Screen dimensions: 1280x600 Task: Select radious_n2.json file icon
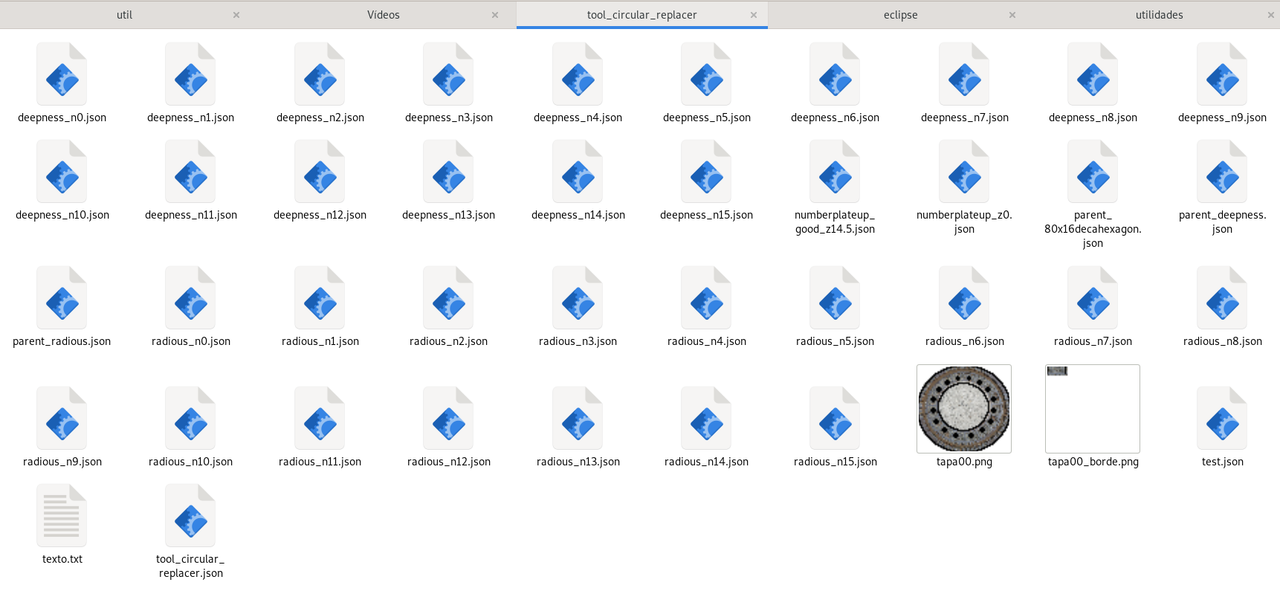click(449, 297)
